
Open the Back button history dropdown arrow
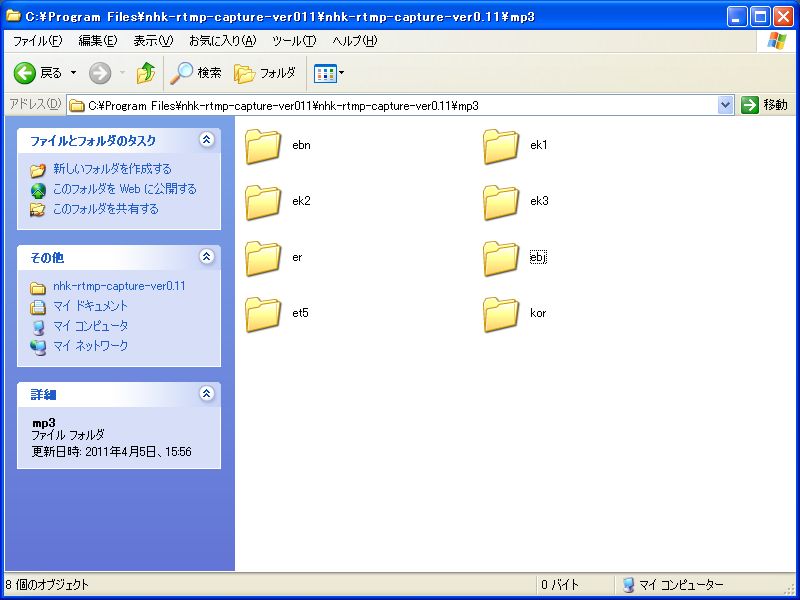click(x=73, y=73)
